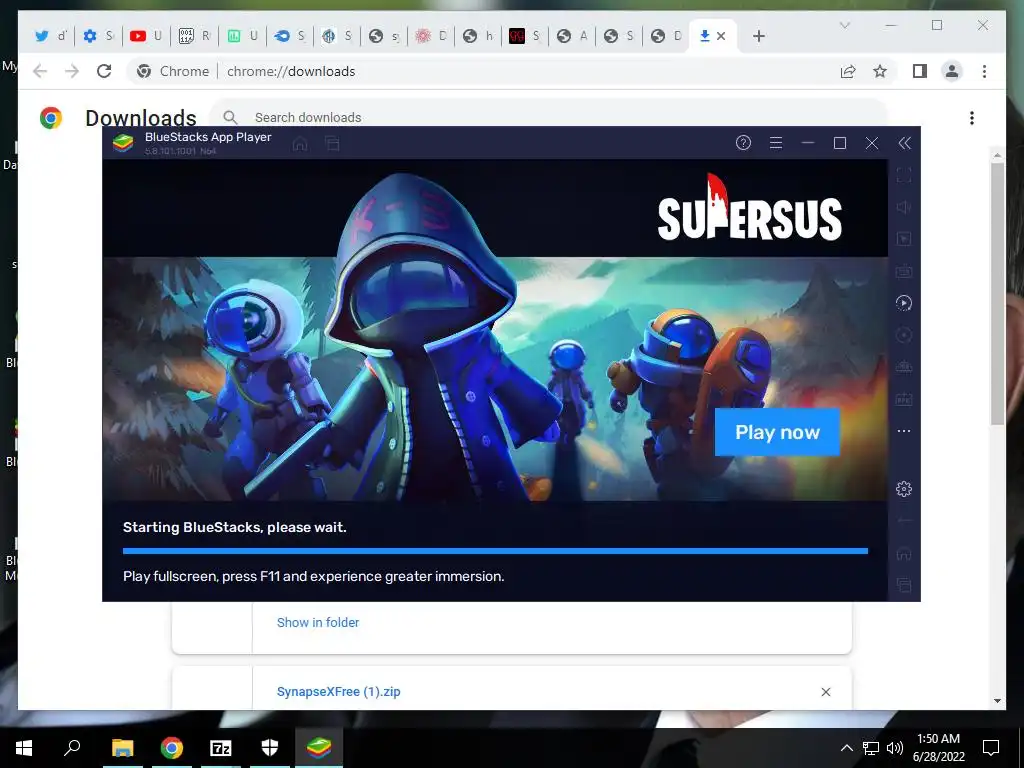The height and width of the screenshot is (768, 1024).
Task: Reload the Chrome downloads page
Action: coord(104,71)
